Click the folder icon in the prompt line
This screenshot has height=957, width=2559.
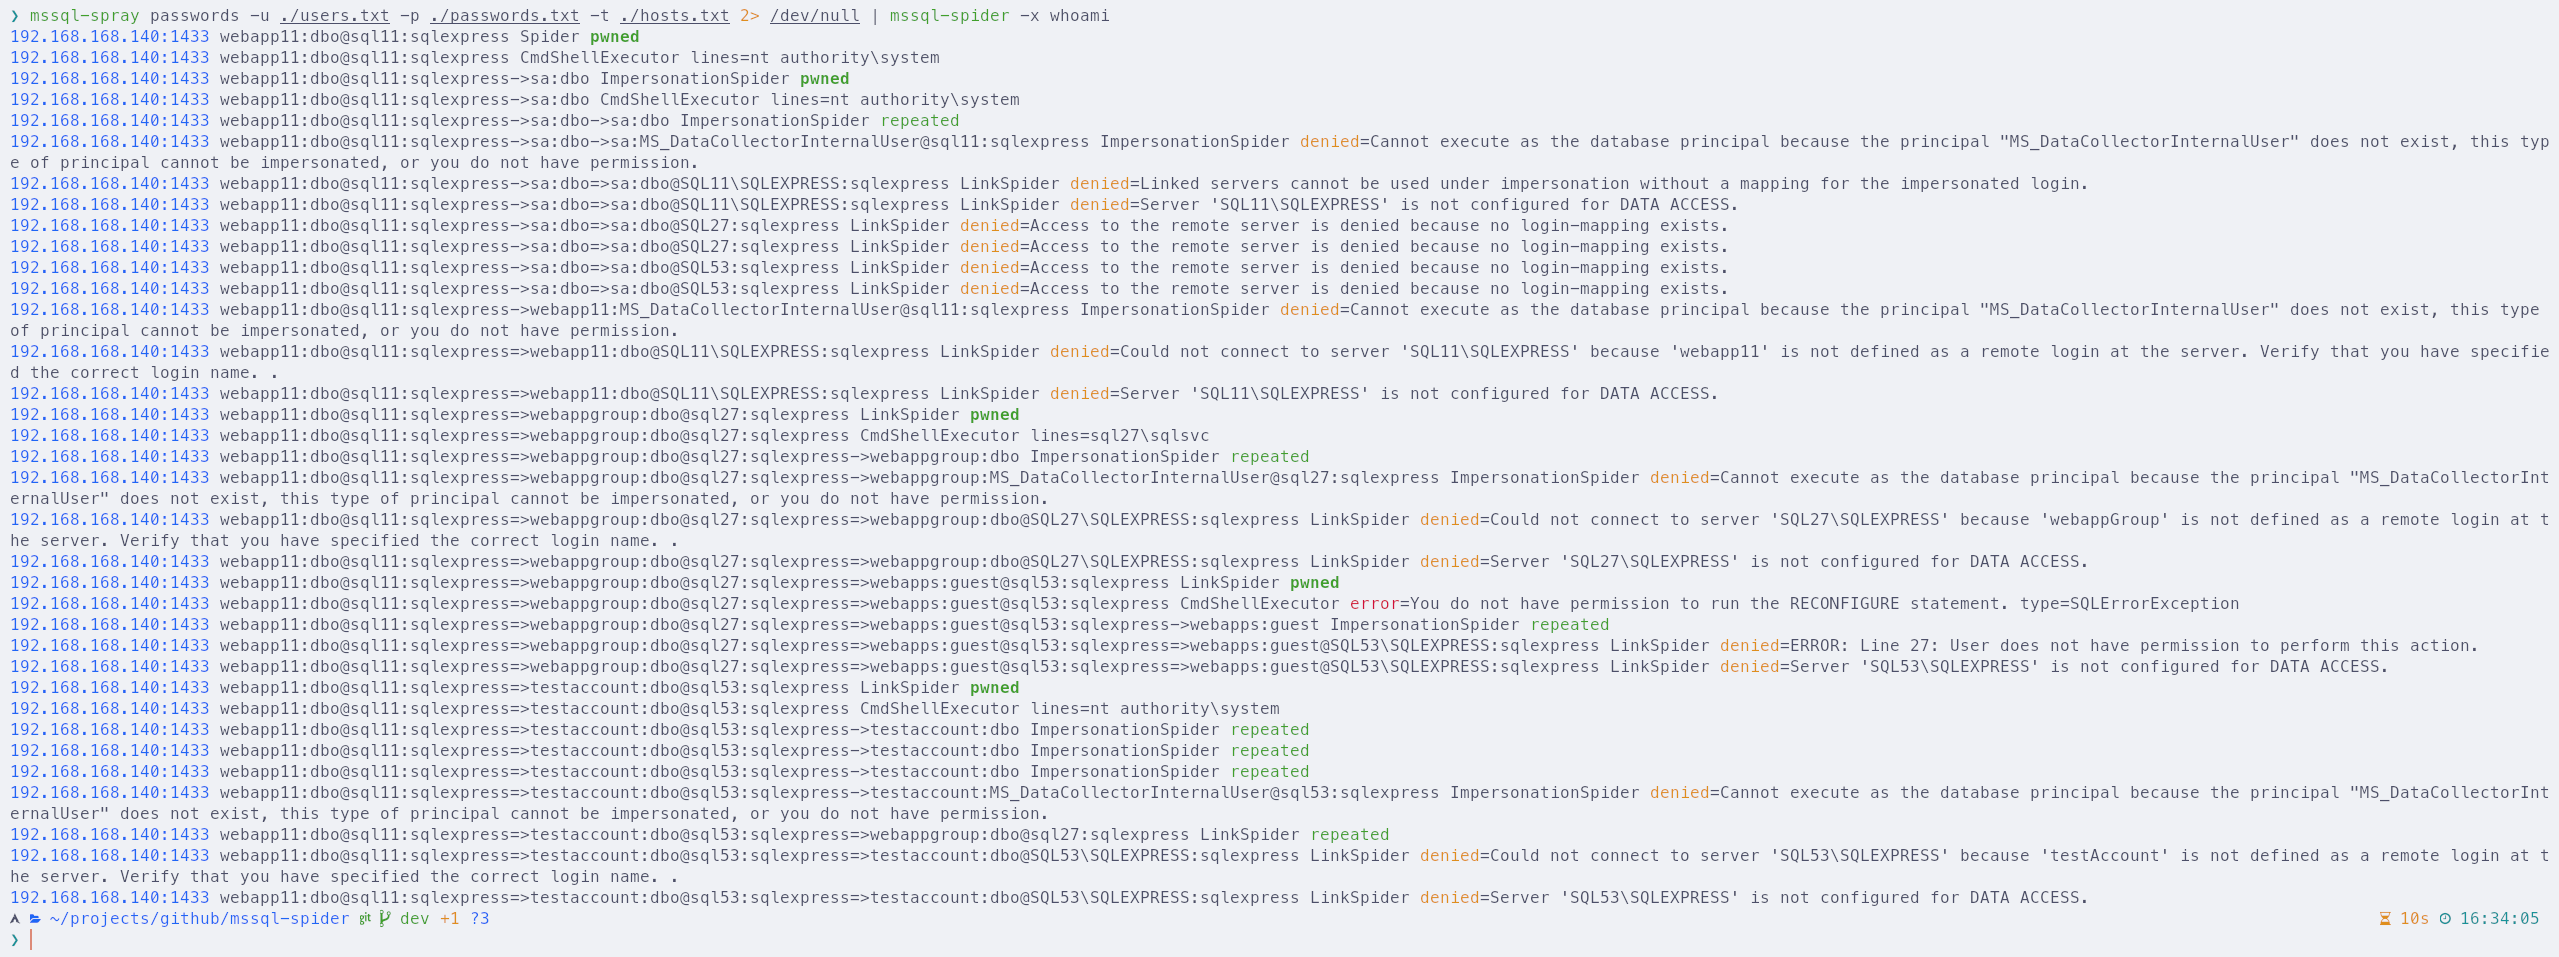pos(35,918)
